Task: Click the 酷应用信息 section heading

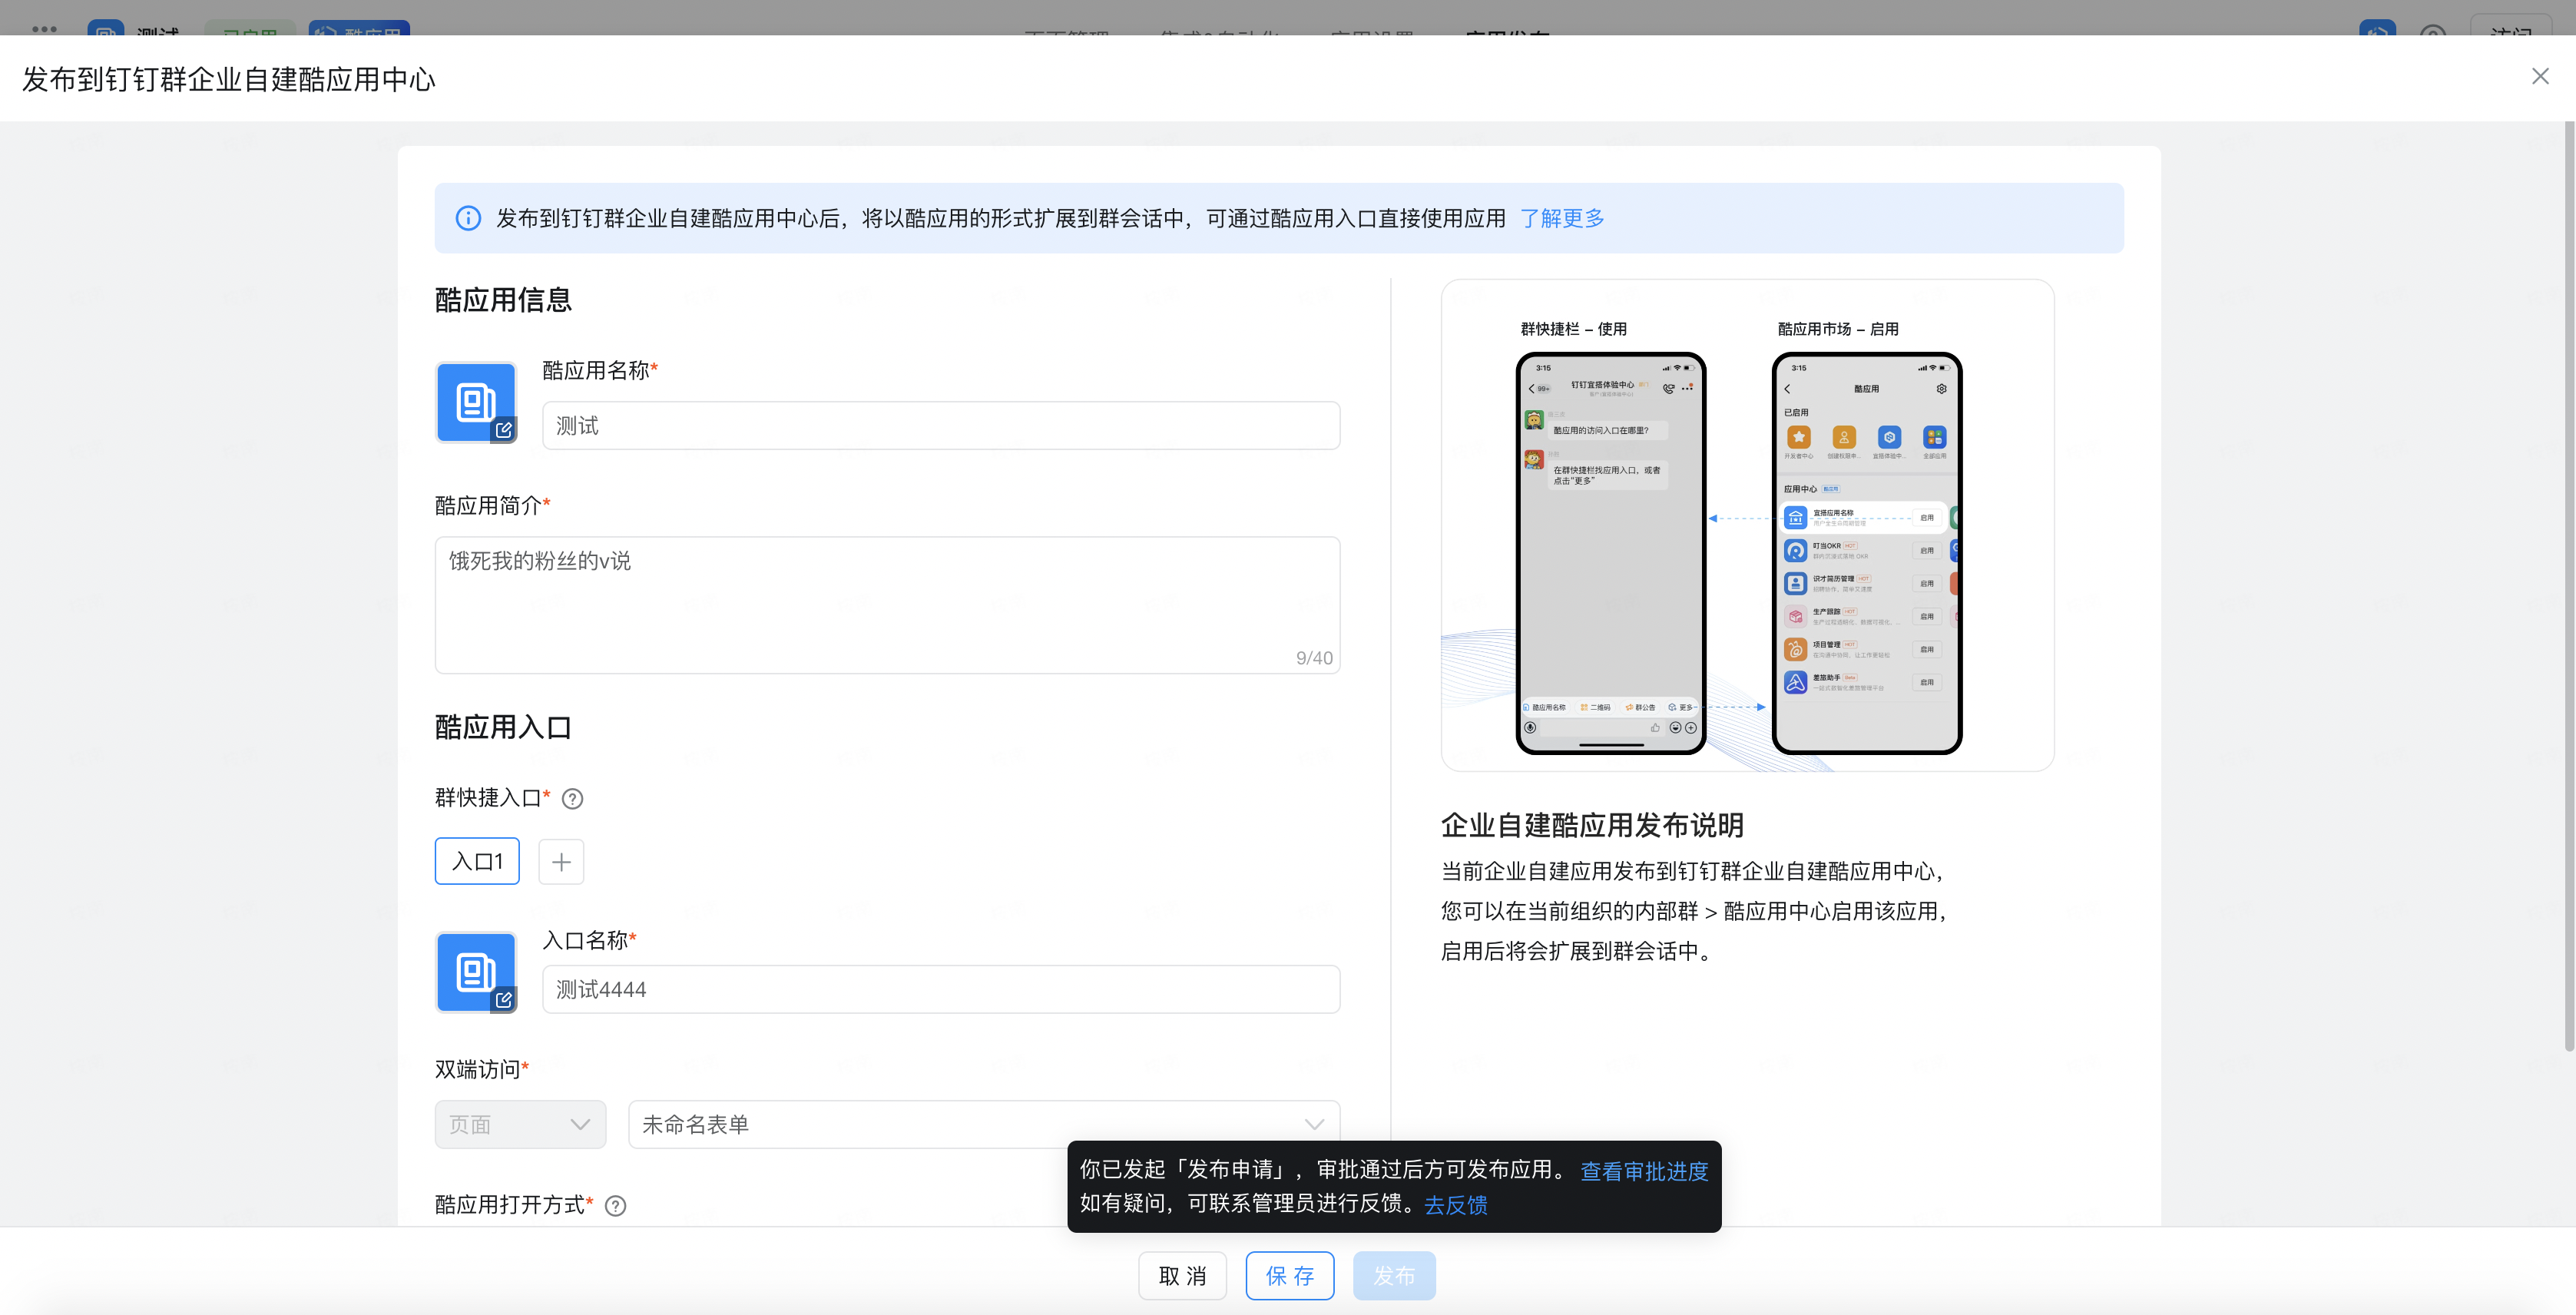Action: tap(503, 300)
